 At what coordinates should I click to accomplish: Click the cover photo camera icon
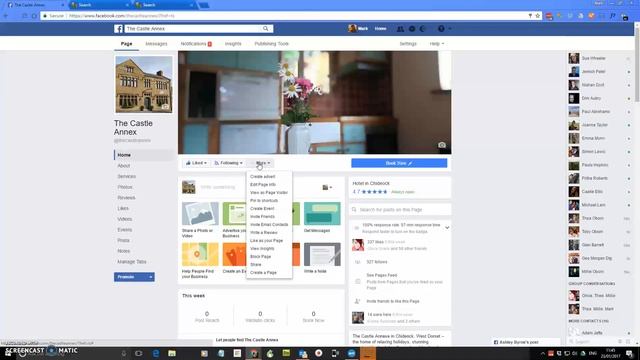pos(442,145)
